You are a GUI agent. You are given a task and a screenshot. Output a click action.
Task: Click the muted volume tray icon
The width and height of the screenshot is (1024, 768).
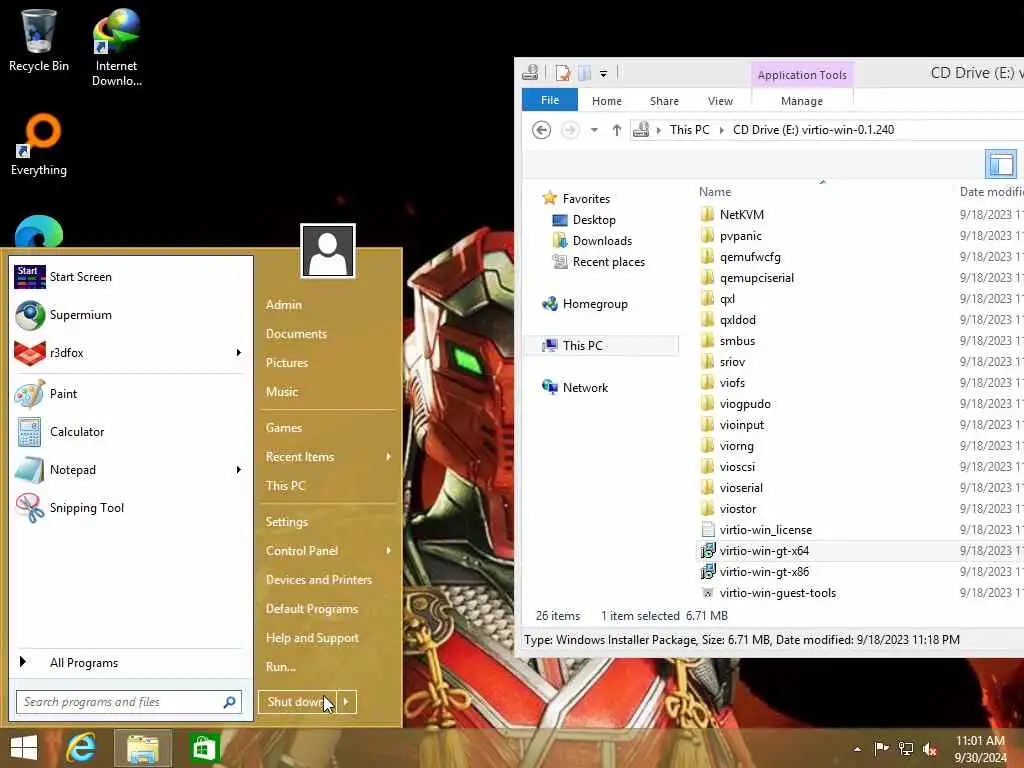pyautogui.click(x=930, y=749)
